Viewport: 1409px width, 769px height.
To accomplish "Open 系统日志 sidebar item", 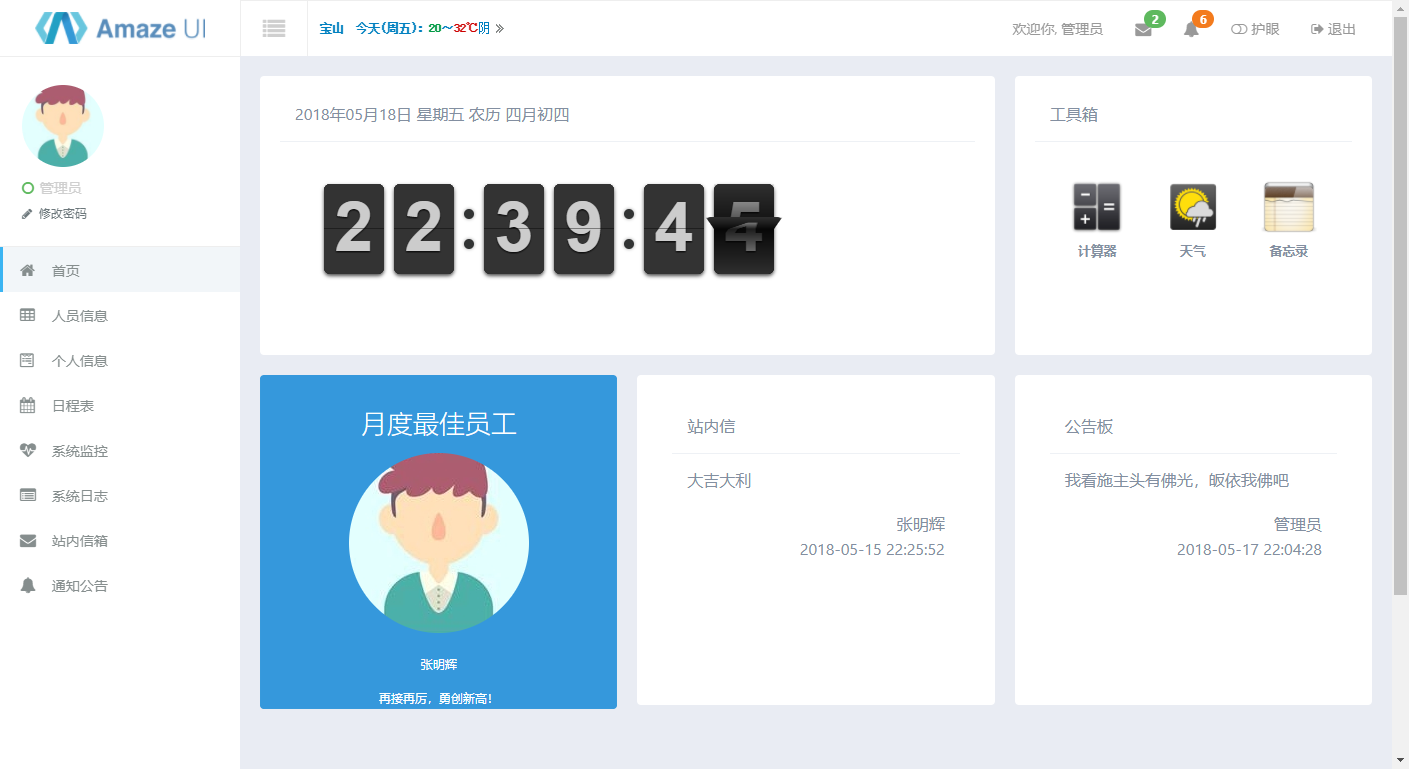I will point(80,496).
